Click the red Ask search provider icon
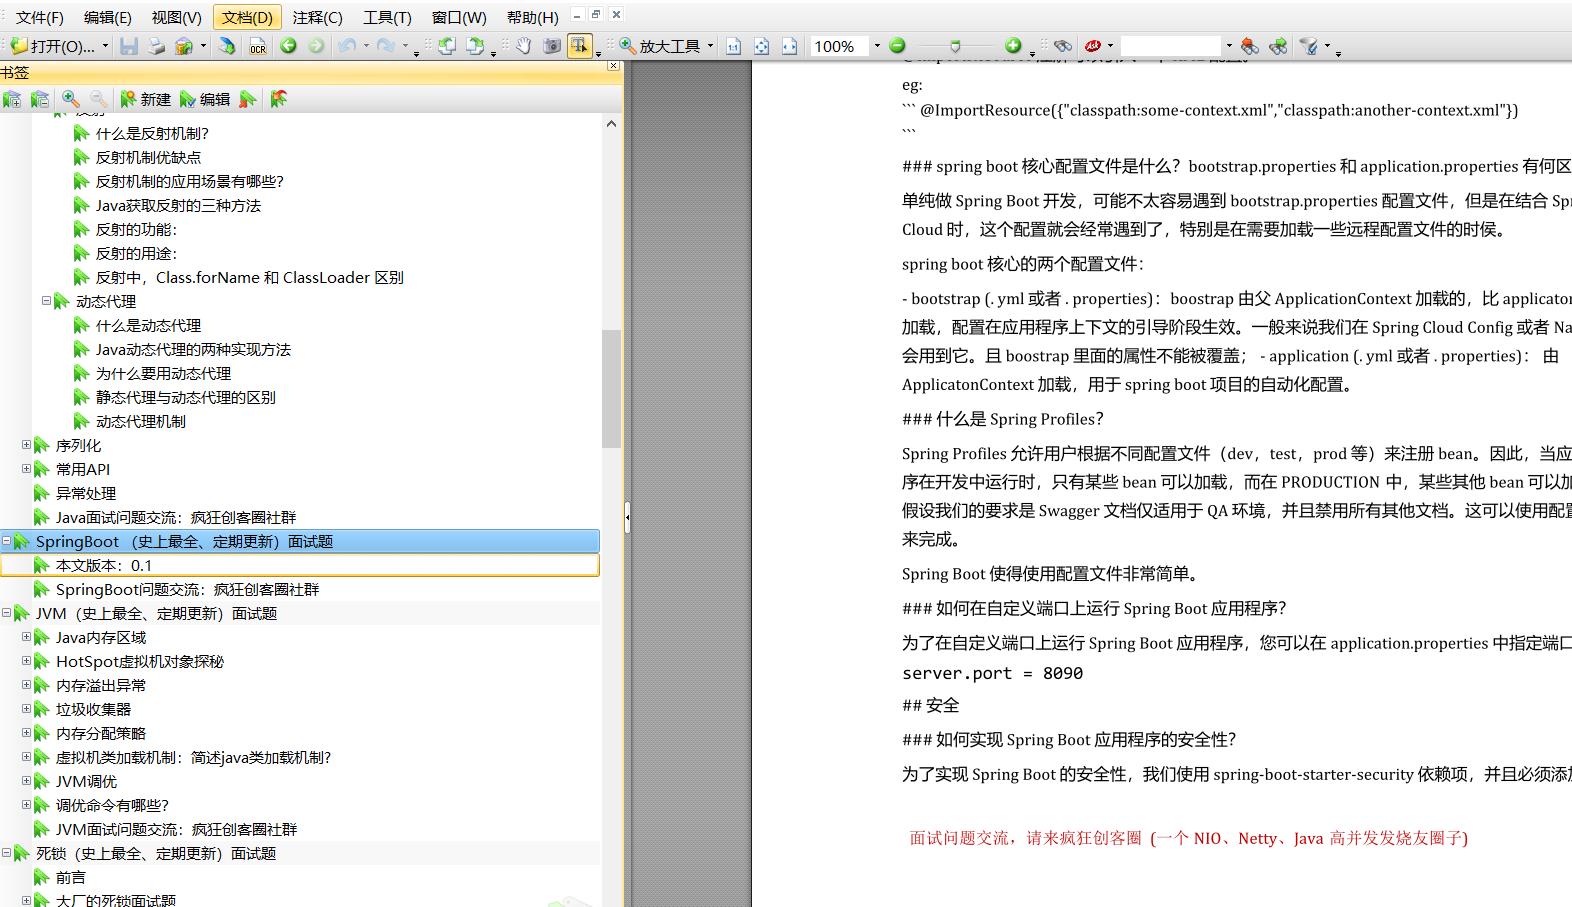 click(x=1094, y=46)
